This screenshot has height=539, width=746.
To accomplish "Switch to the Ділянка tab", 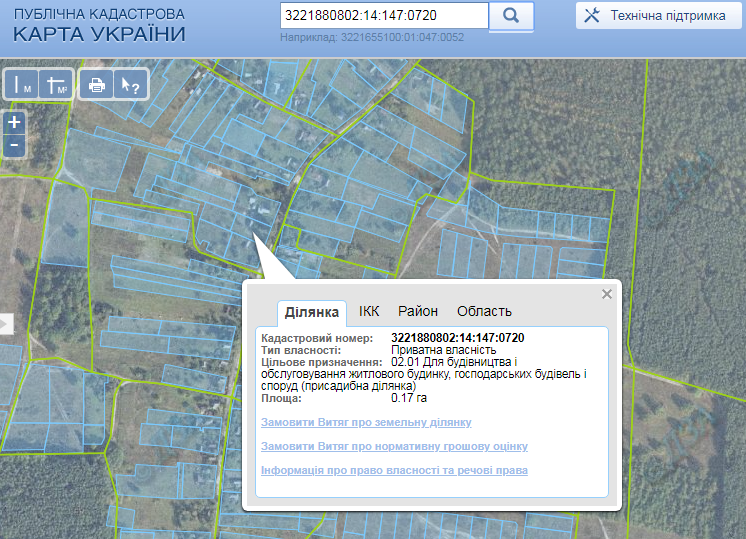I will click(x=312, y=312).
